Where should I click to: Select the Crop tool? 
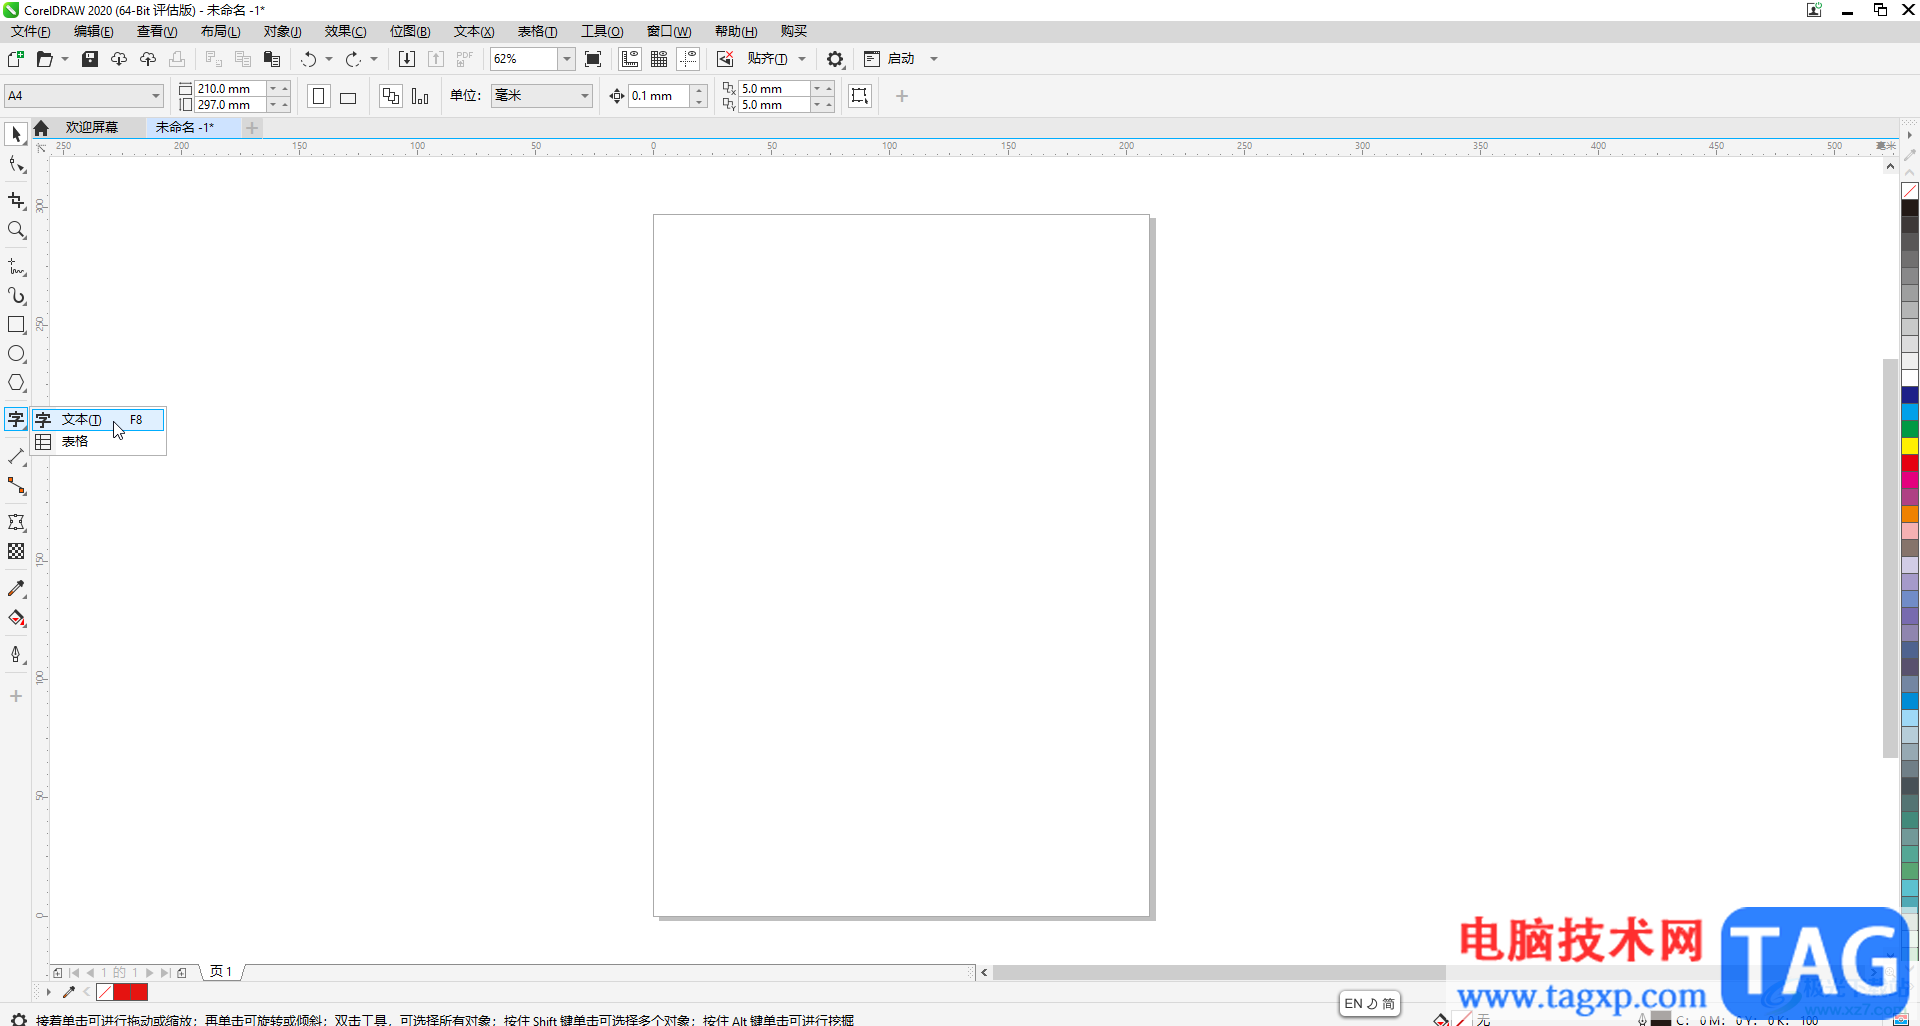pyautogui.click(x=16, y=201)
